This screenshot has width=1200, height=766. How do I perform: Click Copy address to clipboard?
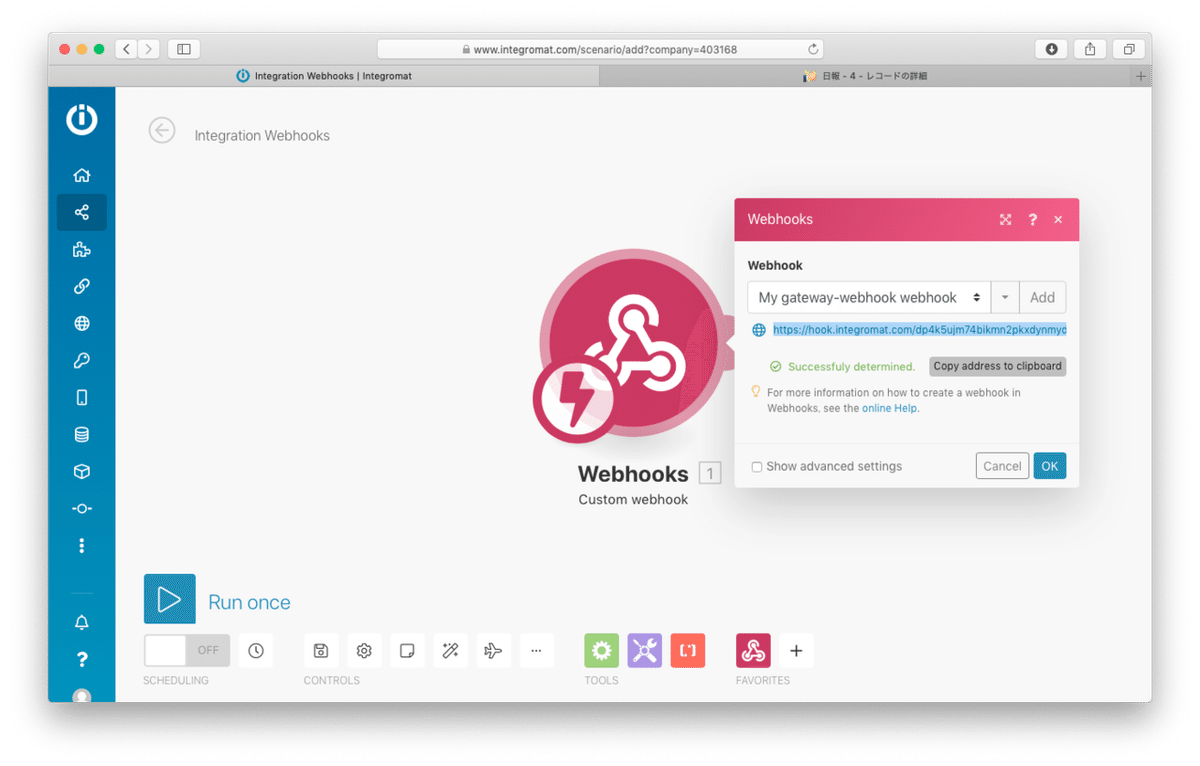[997, 366]
